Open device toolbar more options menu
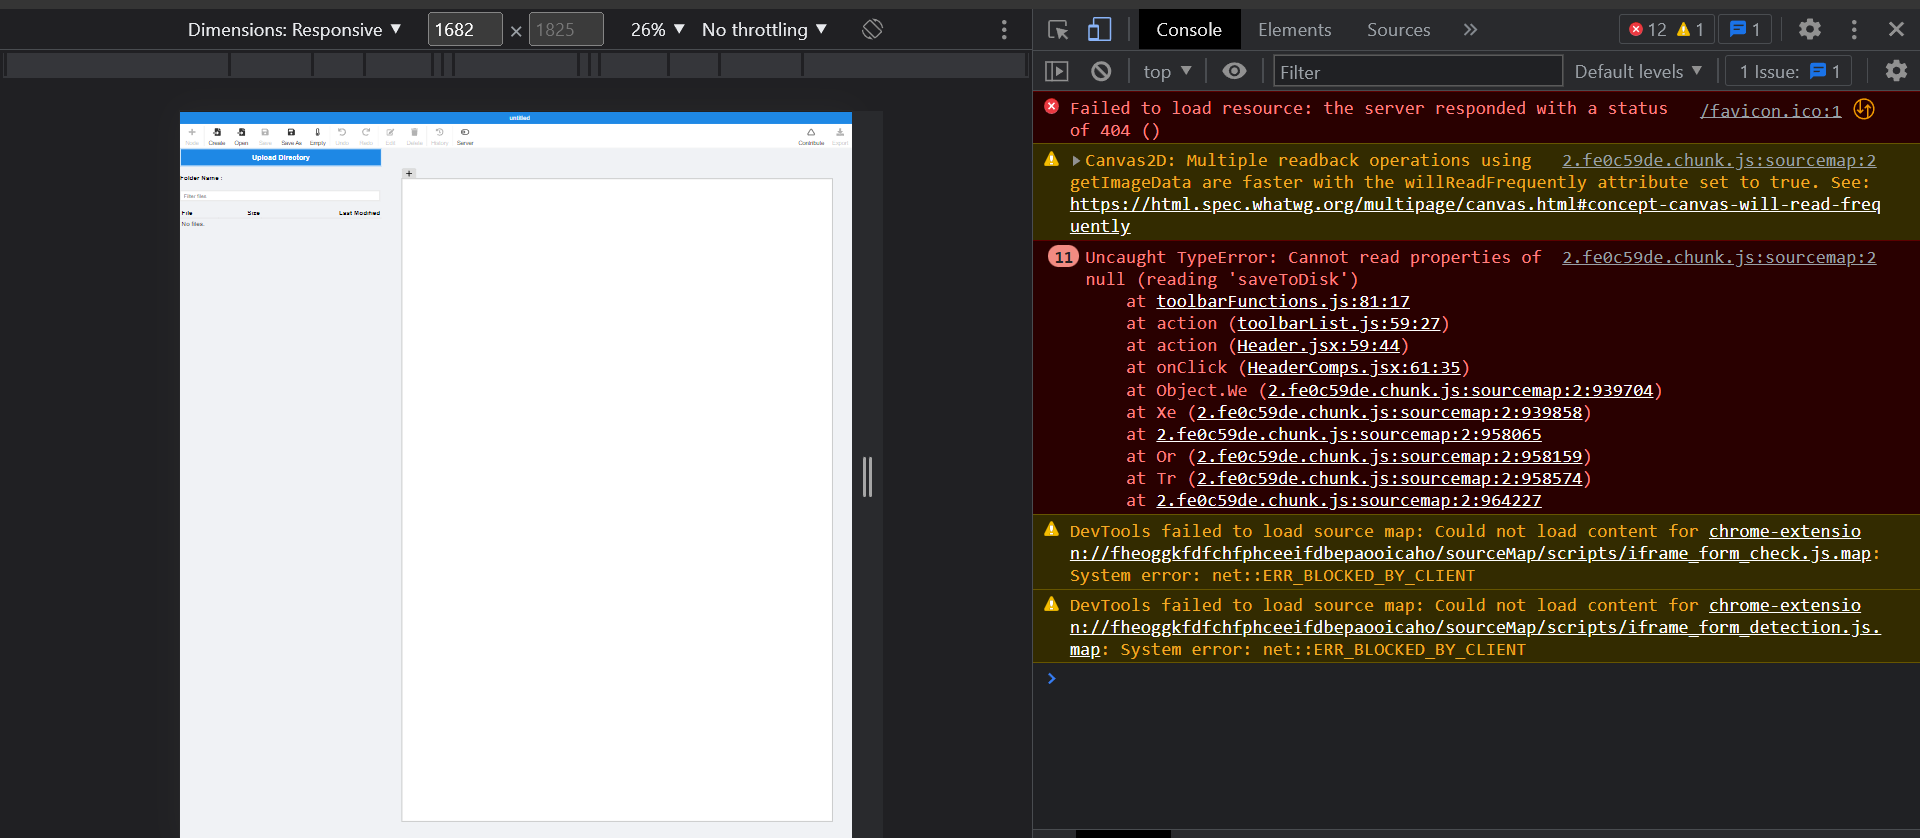The image size is (1920, 838). pyautogui.click(x=1004, y=30)
